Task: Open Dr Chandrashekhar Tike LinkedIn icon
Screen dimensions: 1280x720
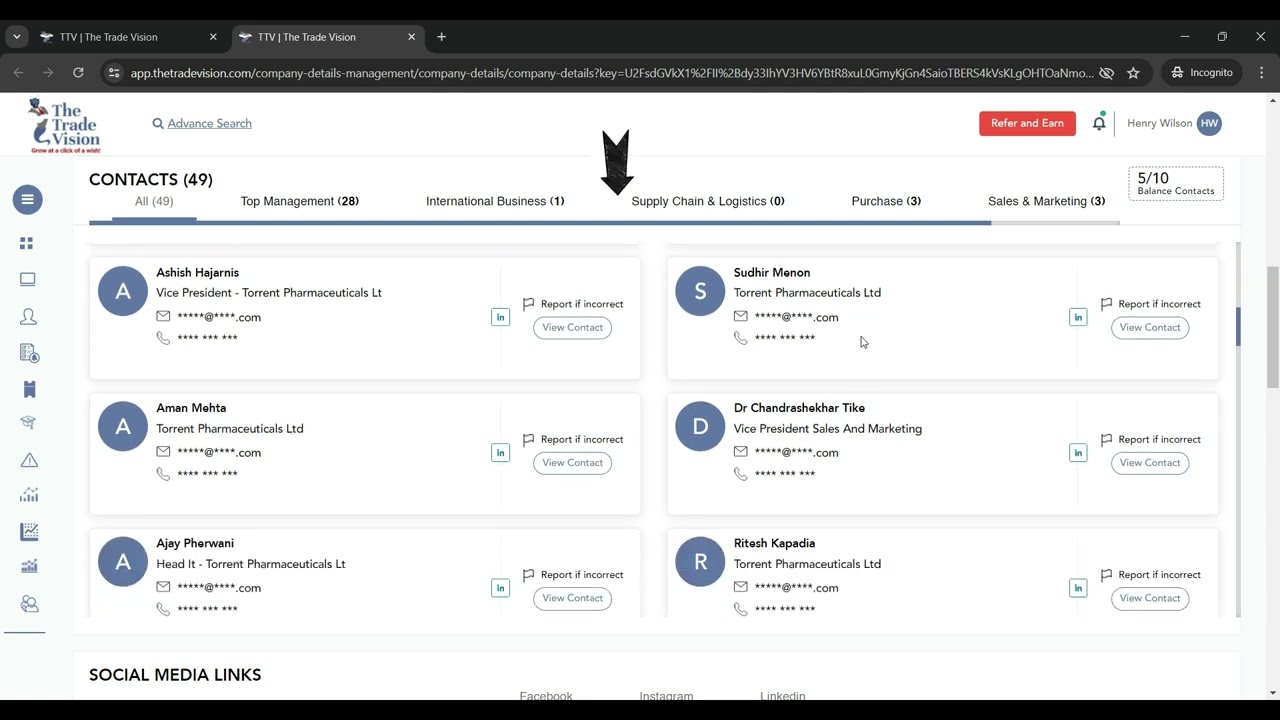Action: (x=1078, y=452)
